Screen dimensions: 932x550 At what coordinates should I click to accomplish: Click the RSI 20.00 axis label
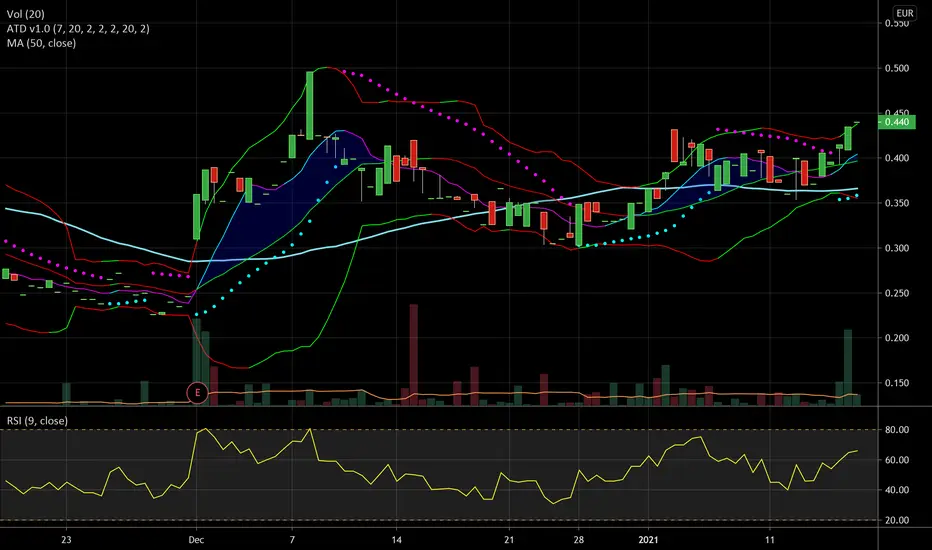click(897, 520)
